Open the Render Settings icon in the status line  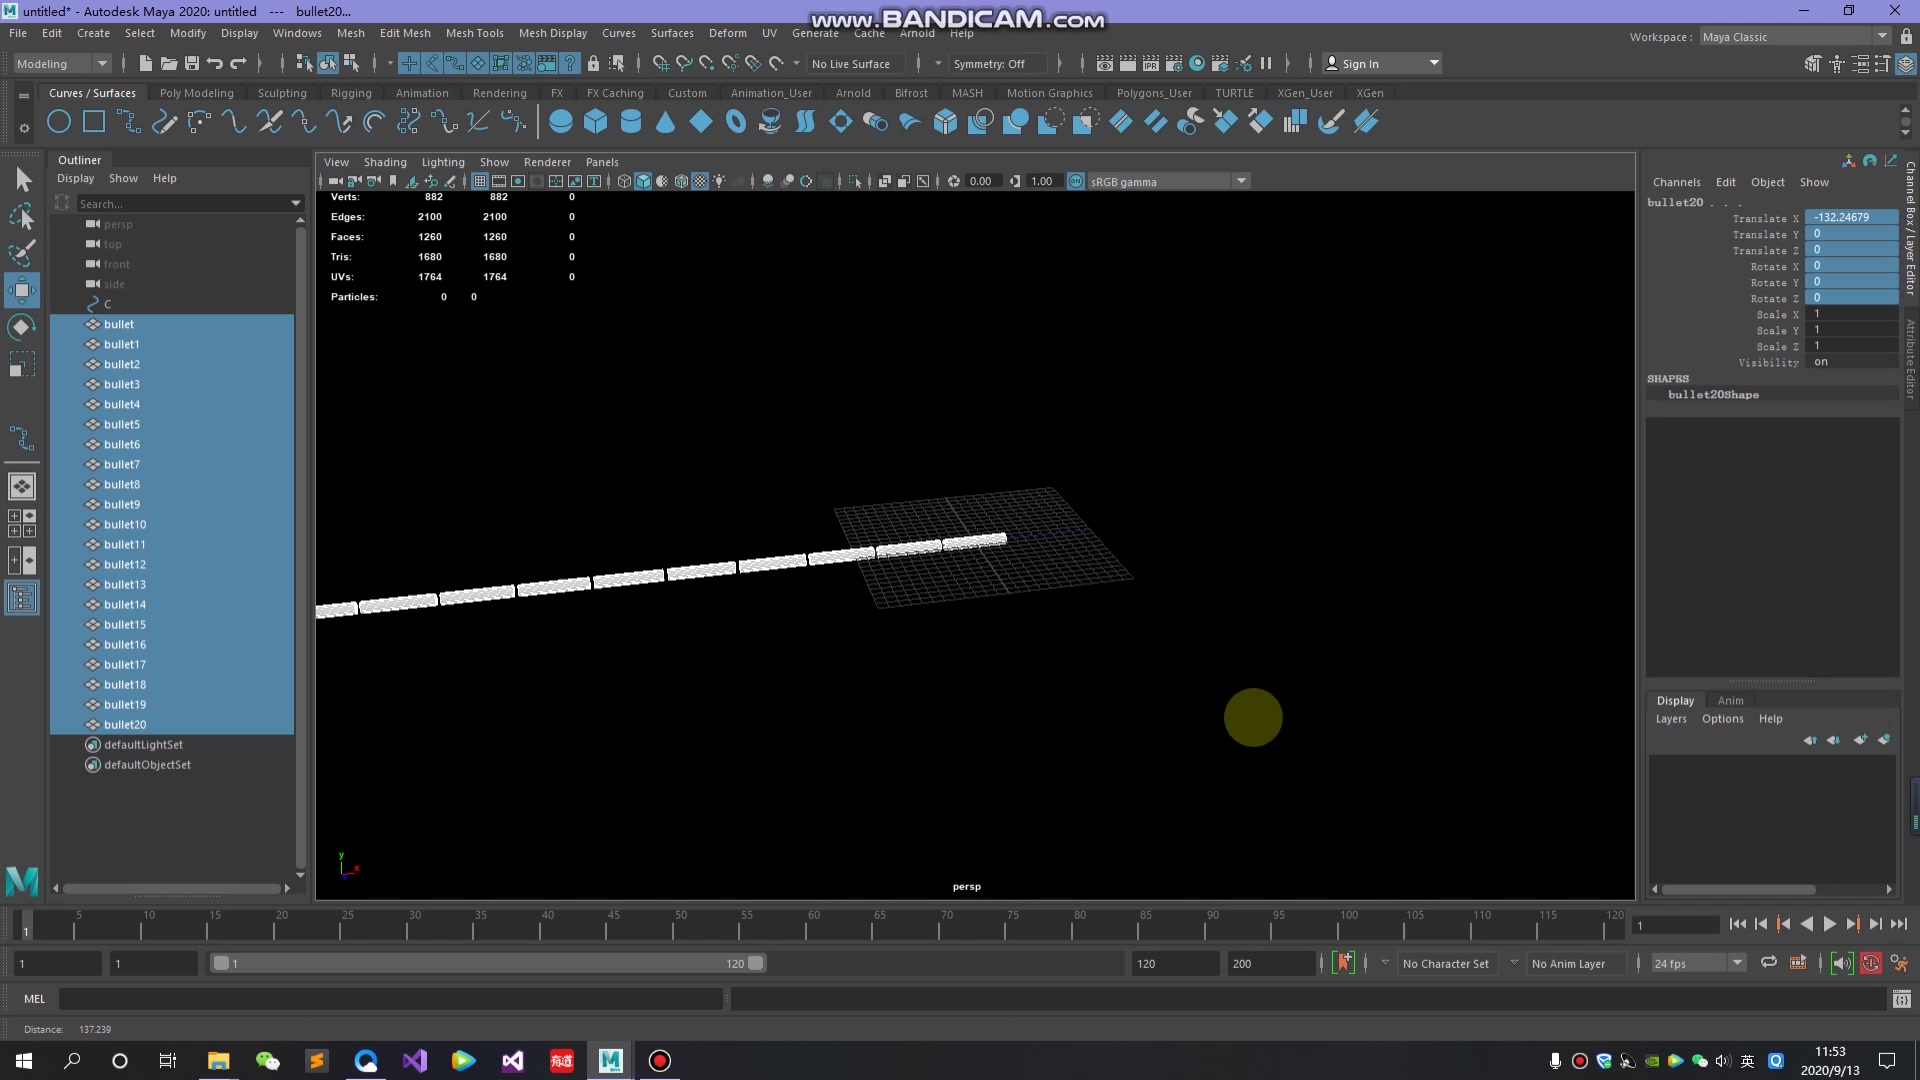tap(1174, 63)
